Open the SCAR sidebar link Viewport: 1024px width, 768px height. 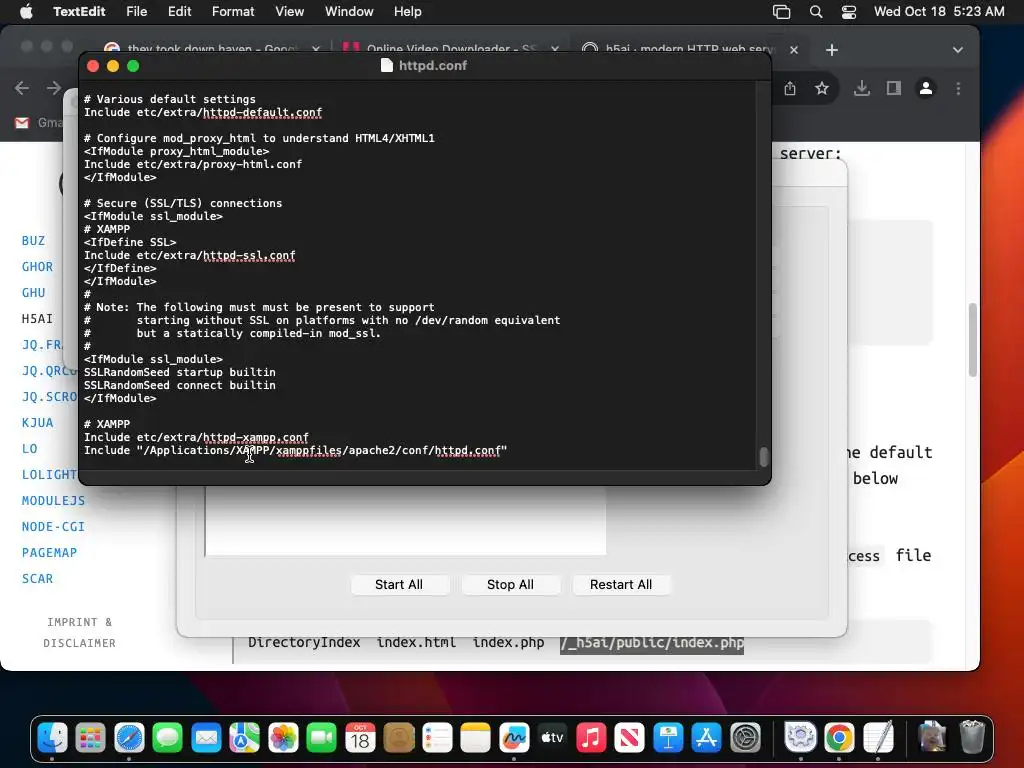[37, 579]
